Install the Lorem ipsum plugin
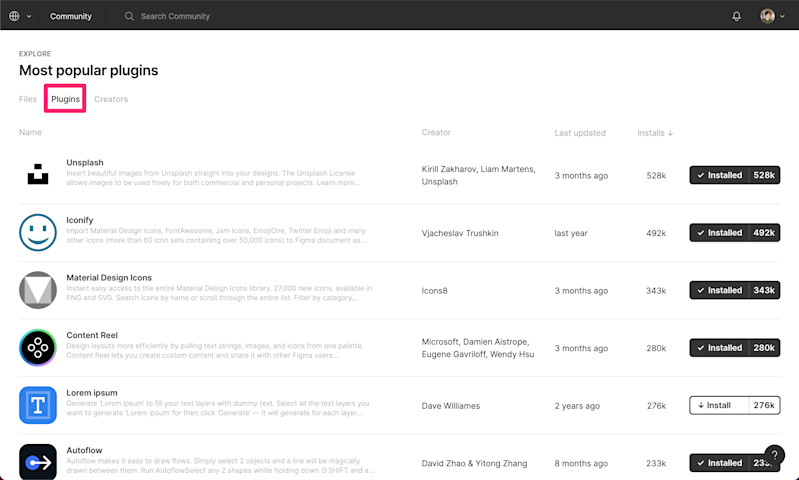 [x=734, y=405]
